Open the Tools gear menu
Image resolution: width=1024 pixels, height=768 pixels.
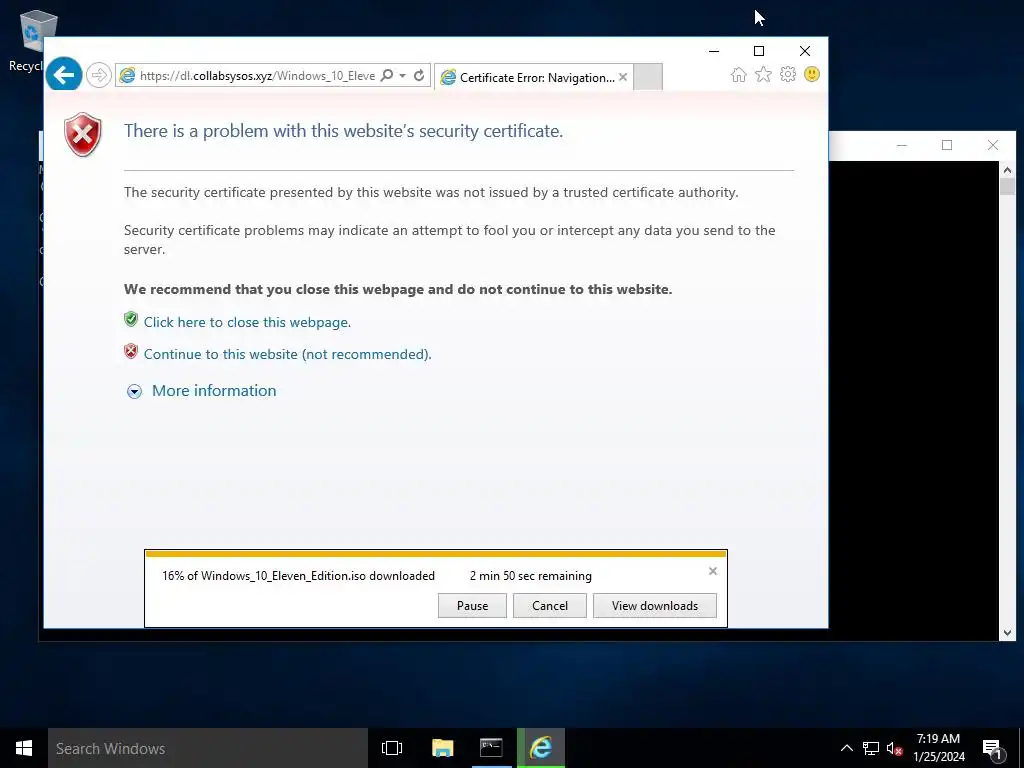click(788, 74)
